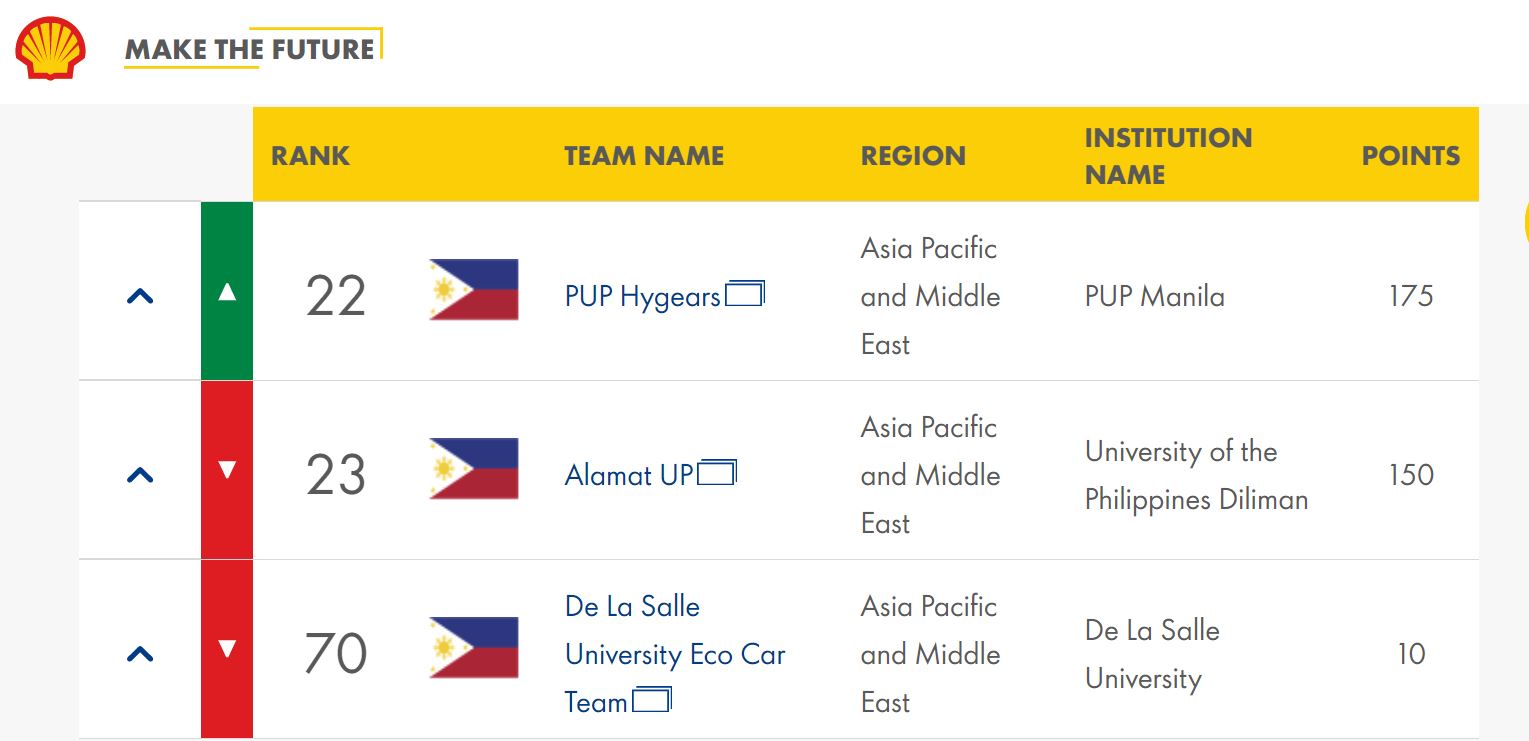1529x741 pixels.
Task: Sort by the POINTS column header
Action: (x=1411, y=156)
